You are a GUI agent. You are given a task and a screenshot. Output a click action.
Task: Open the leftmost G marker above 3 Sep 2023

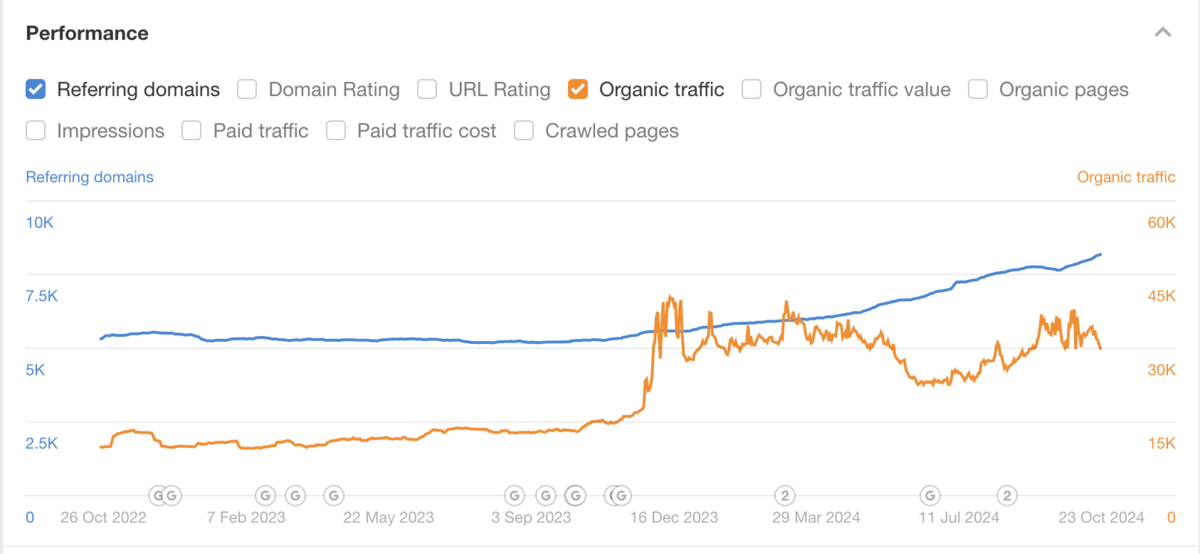(514, 495)
